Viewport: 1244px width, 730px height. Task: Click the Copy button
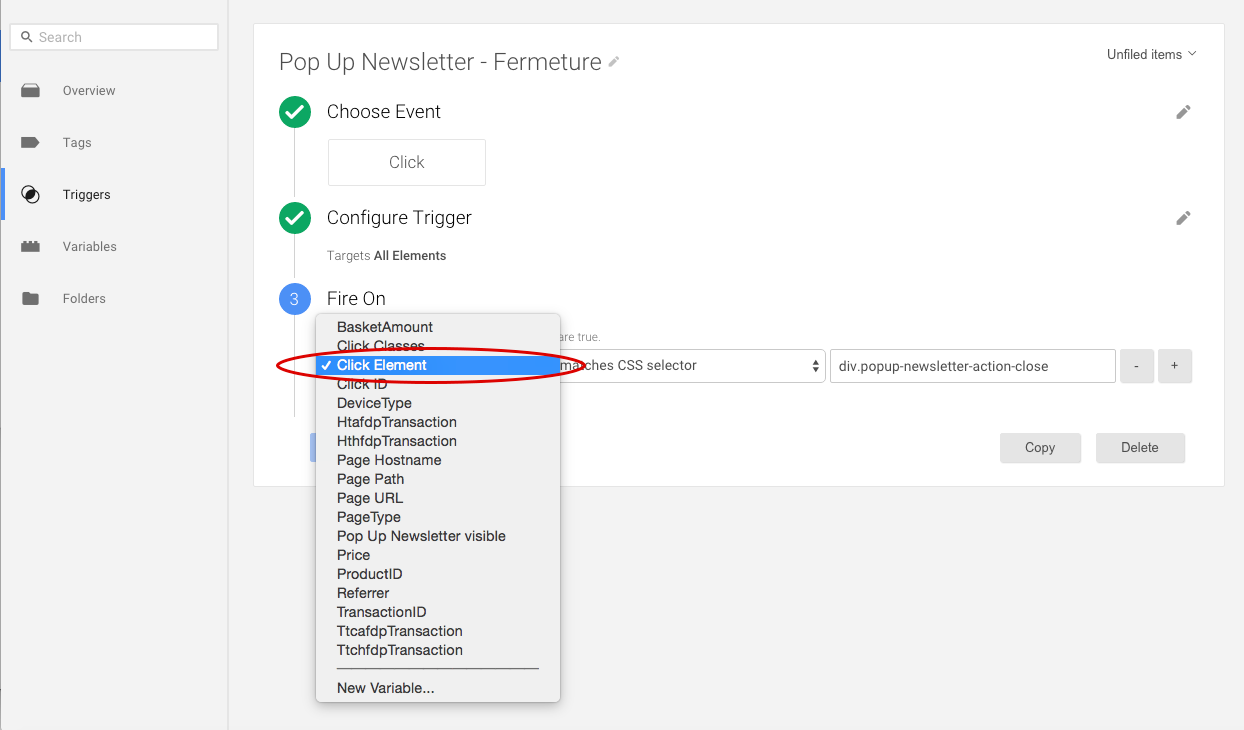pos(1040,448)
